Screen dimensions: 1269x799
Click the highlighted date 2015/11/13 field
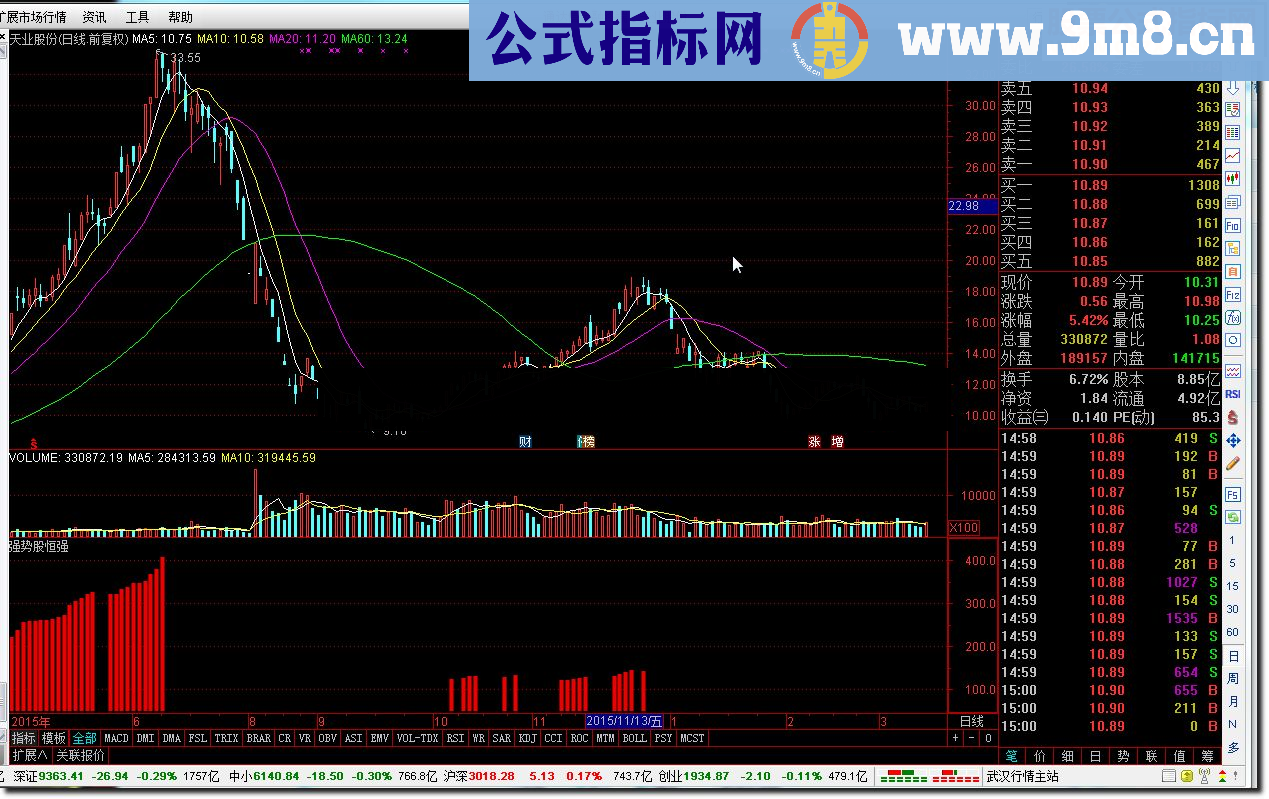625,721
